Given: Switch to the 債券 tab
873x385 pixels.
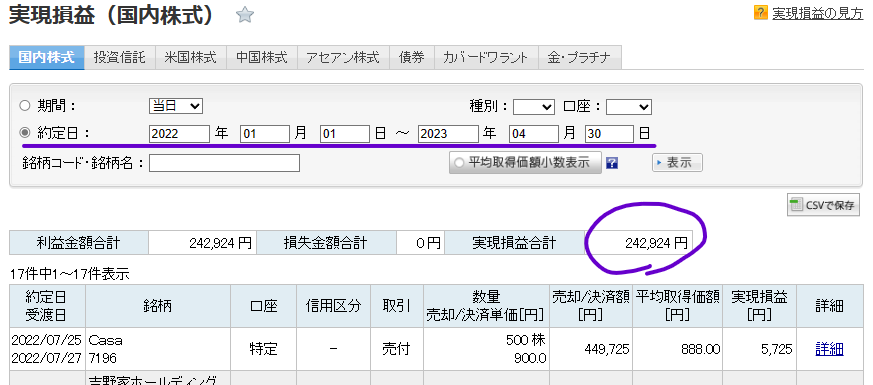Looking at the screenshot, I should click(411, 57).
